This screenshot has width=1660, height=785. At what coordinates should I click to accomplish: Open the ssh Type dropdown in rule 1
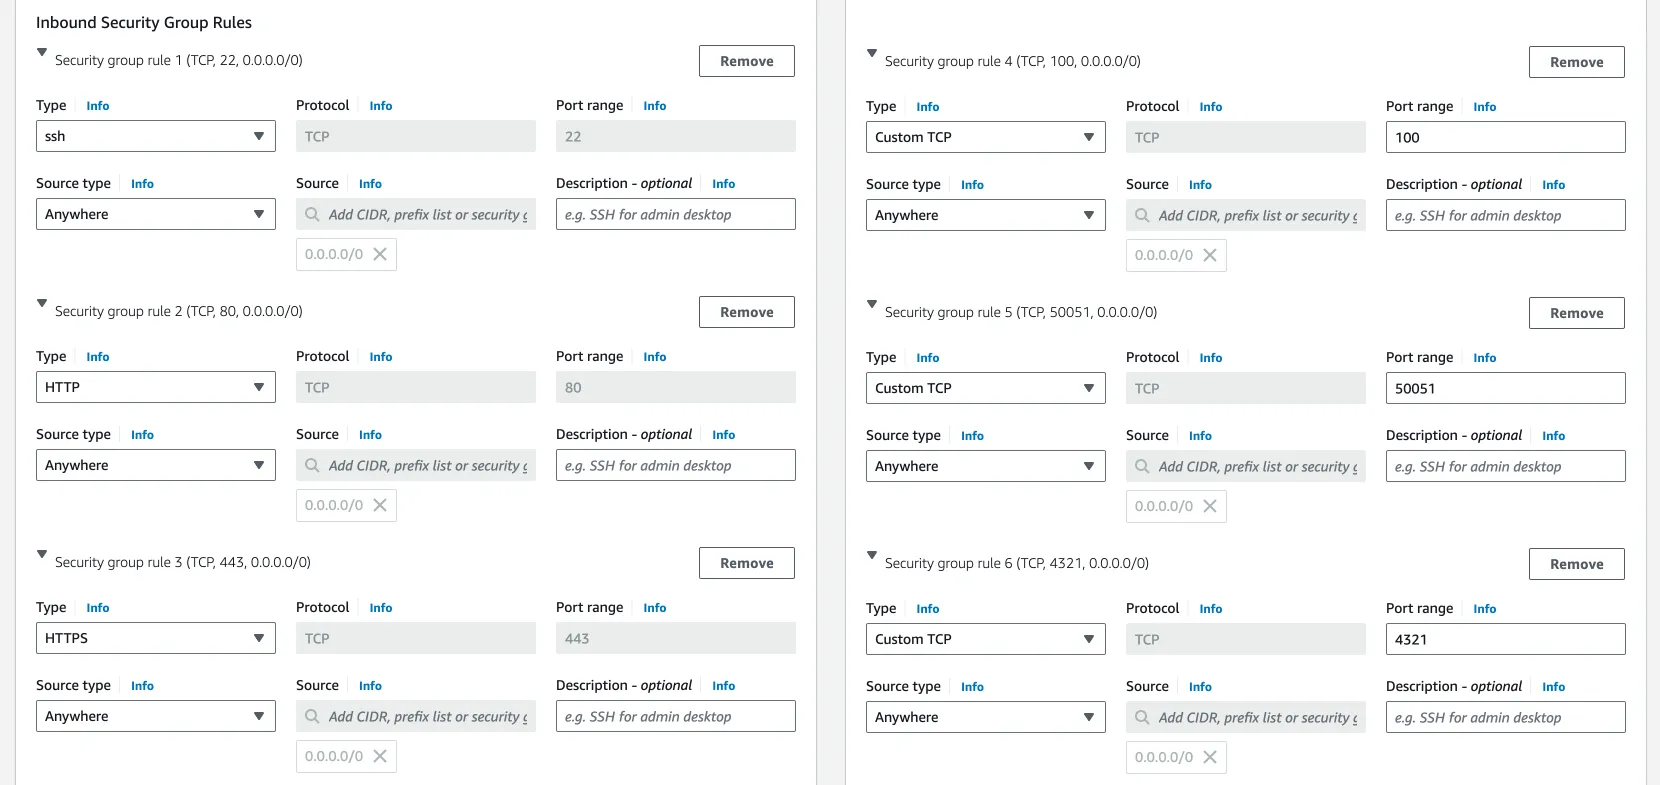coord(156,136)
